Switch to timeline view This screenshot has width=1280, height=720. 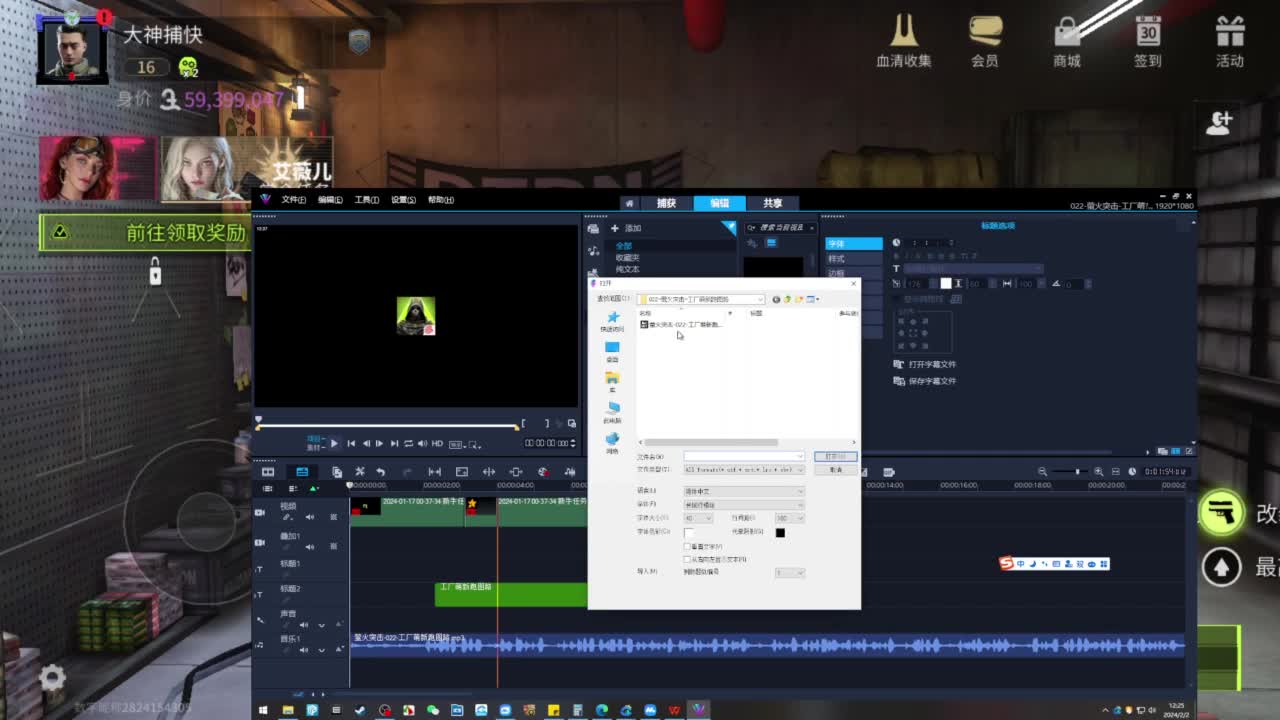(x=302, y=471)
